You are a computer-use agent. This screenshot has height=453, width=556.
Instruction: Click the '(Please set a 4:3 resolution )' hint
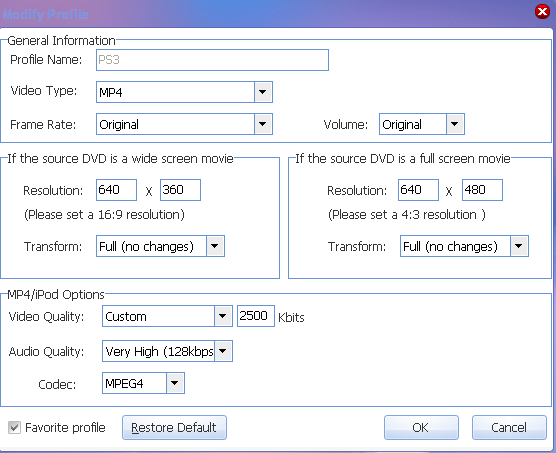pyautogui.click(x=407, y=215)
